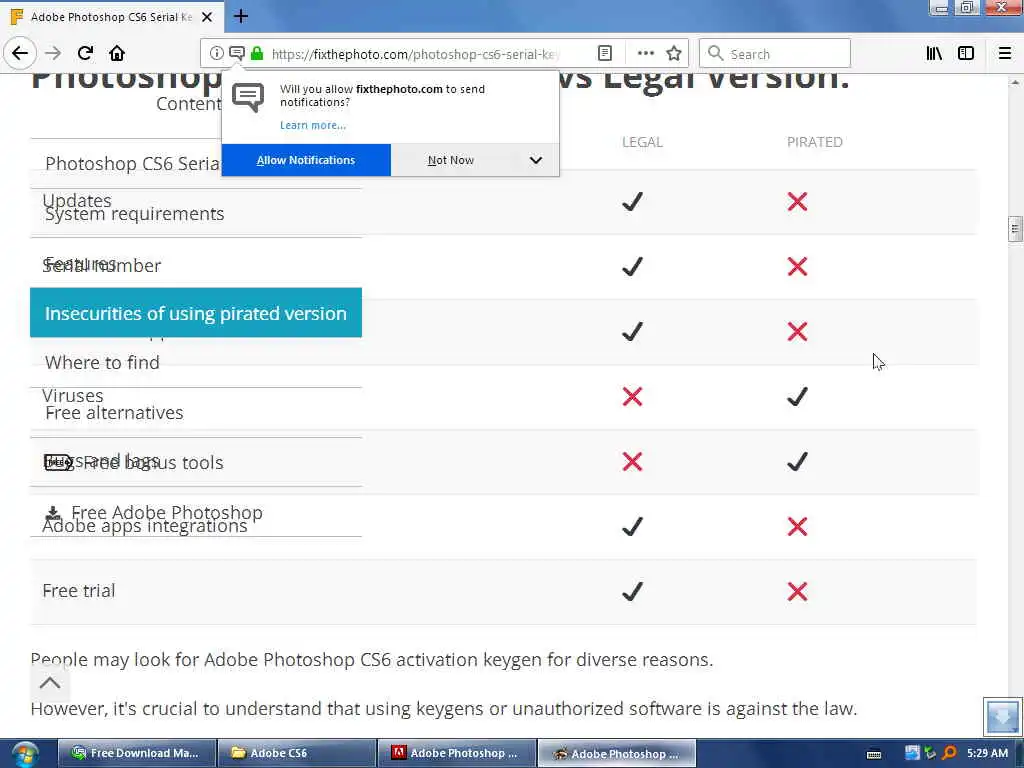Click the Pirated red cross in Free trial row
The image size is (1024, 768).
point(797,592)
